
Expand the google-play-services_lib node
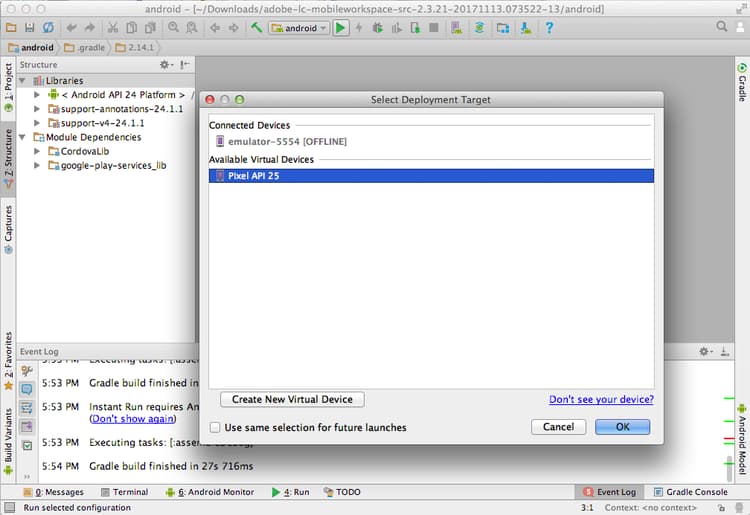click(37, 165)
